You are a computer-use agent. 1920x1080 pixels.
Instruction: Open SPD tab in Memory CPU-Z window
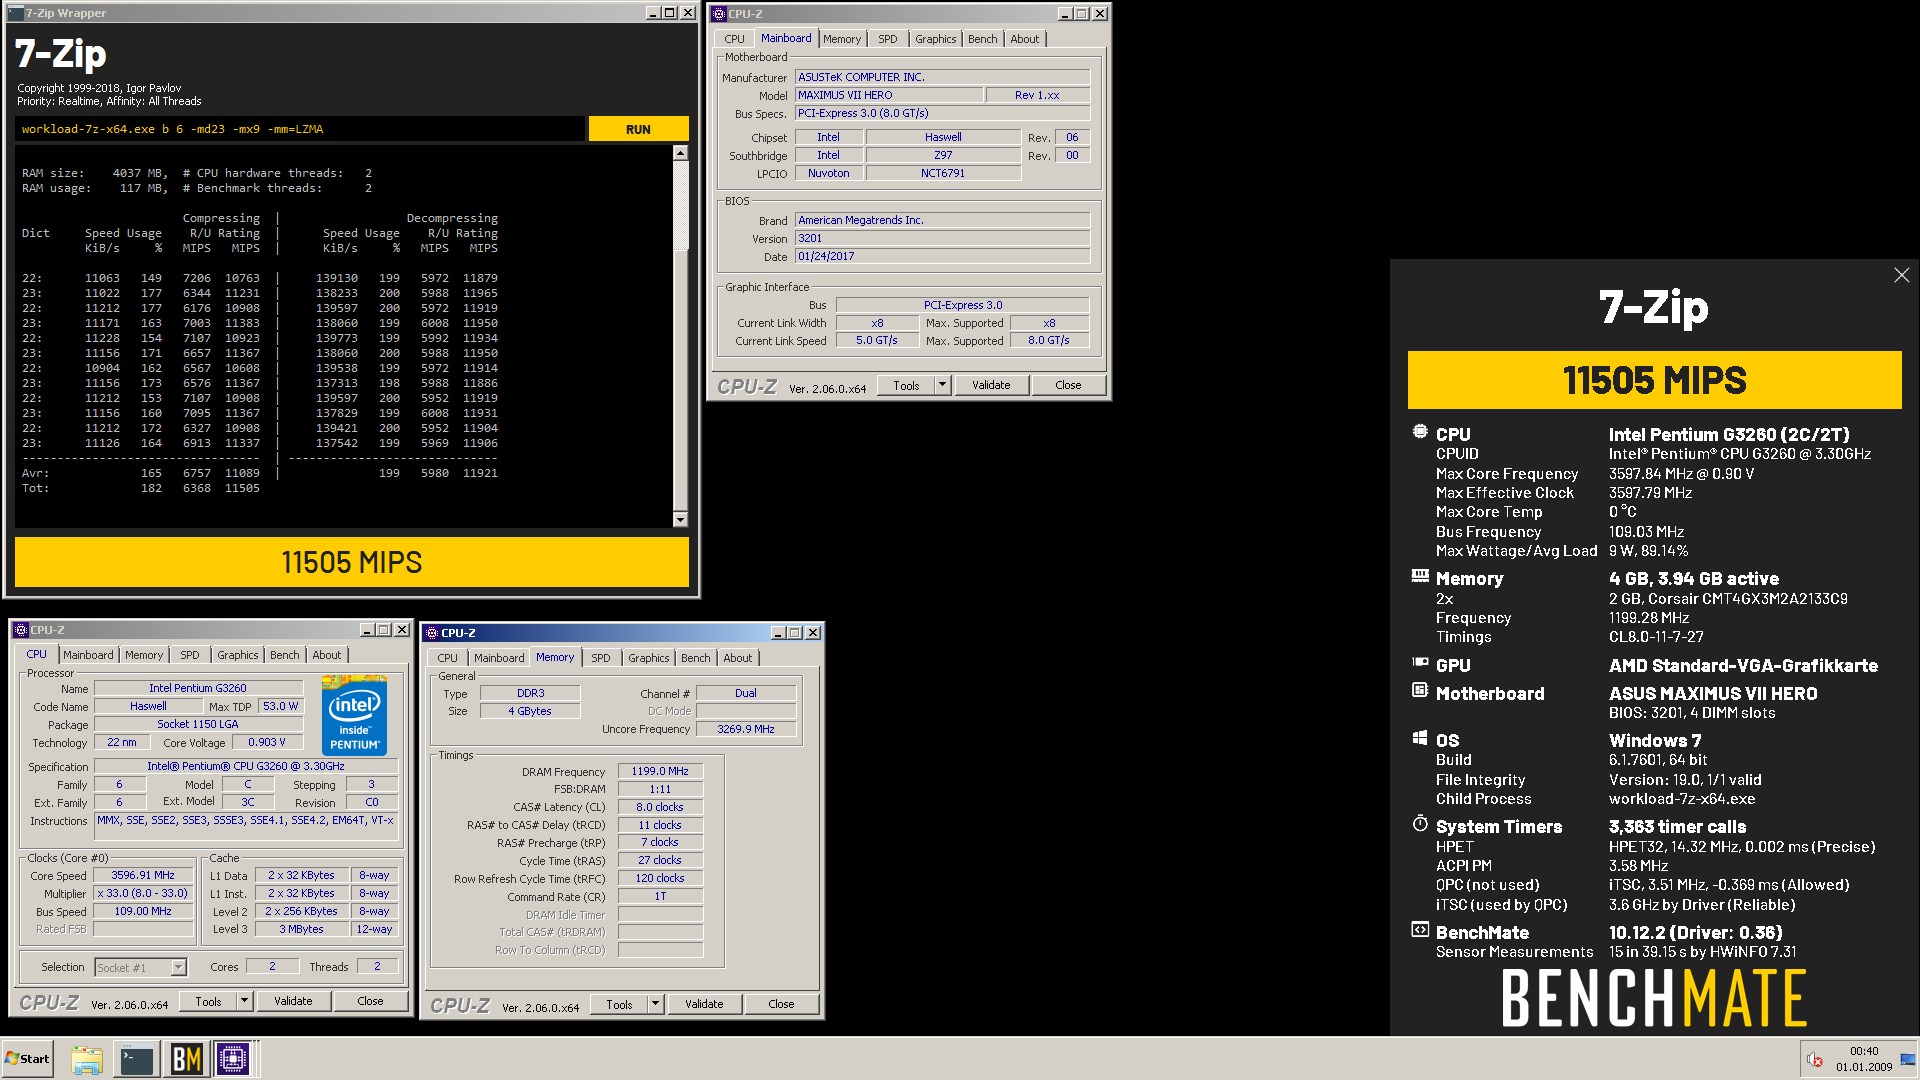601,658
